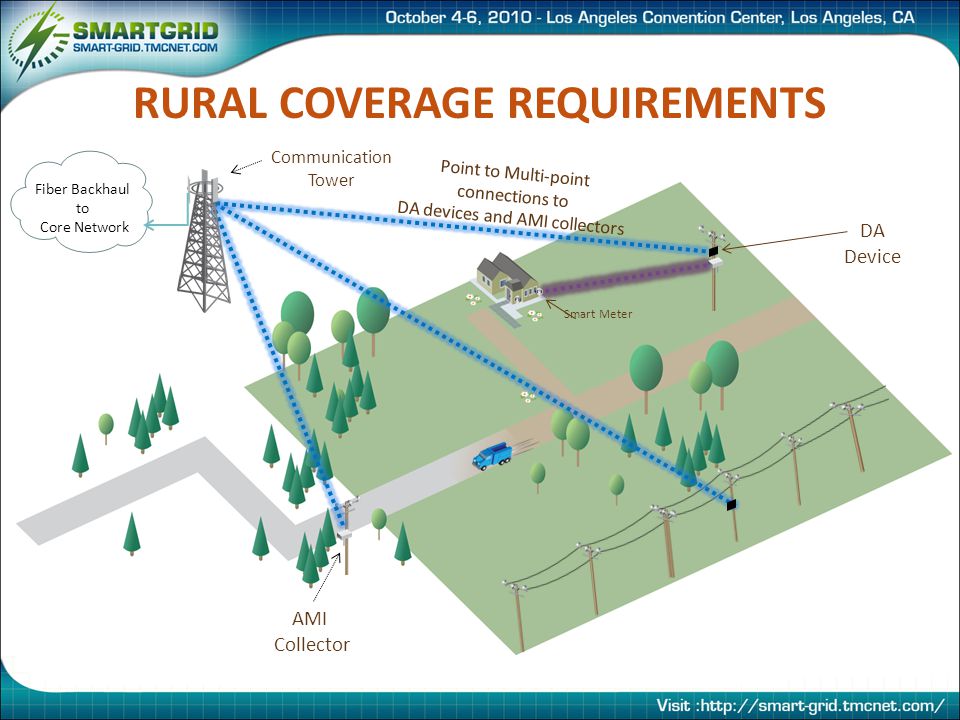Open the smart-grid.tmcnet.com link in the footer

click(822, 705)
